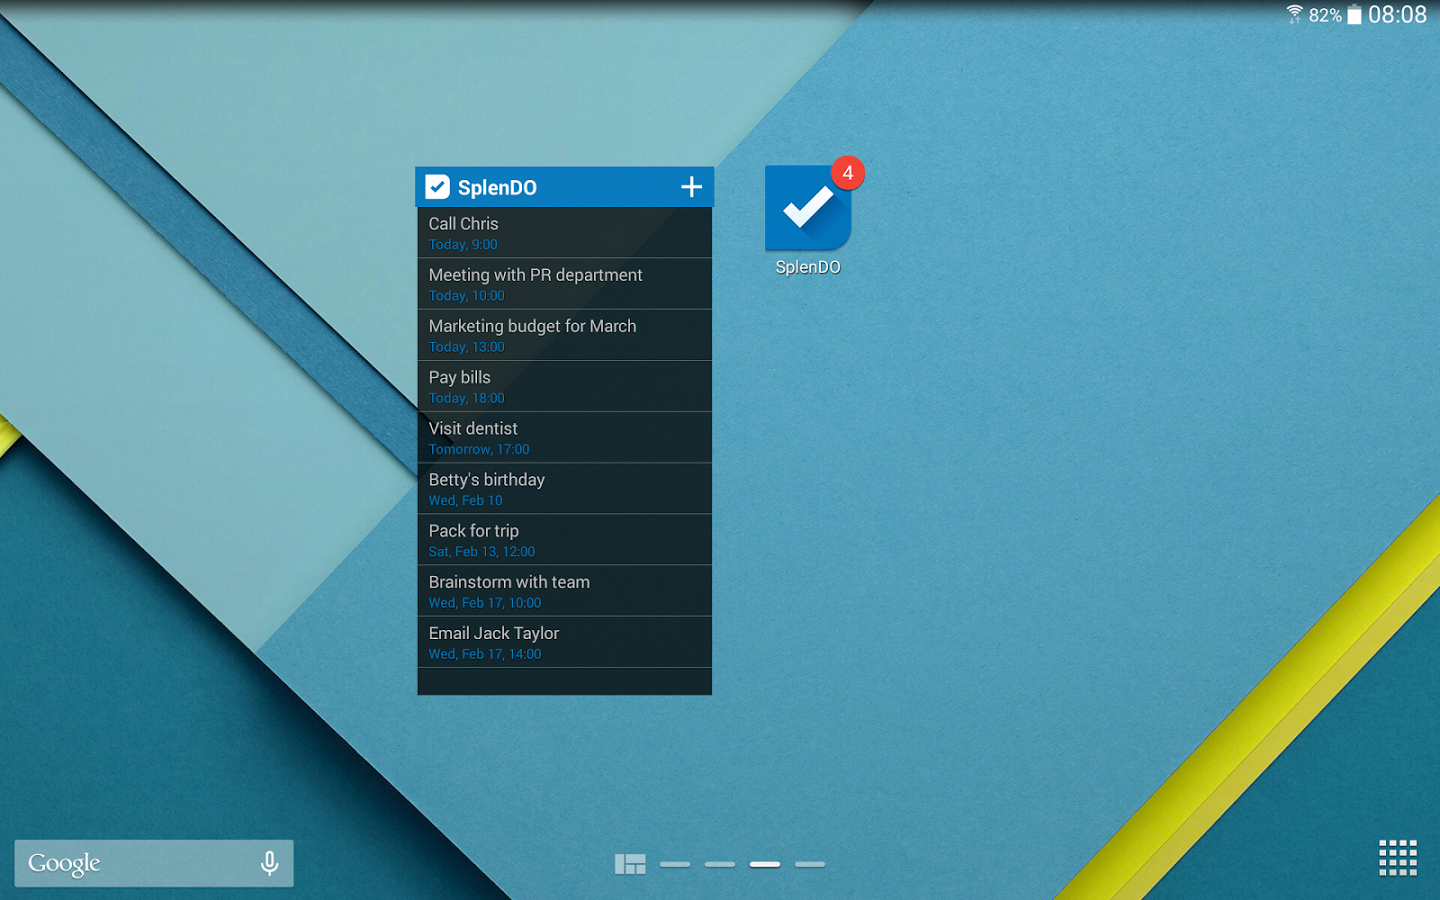The height and width of the screenshot is (900, 1440).
Task: Switch to the second home screen page indicator
Action: (720, 864)
